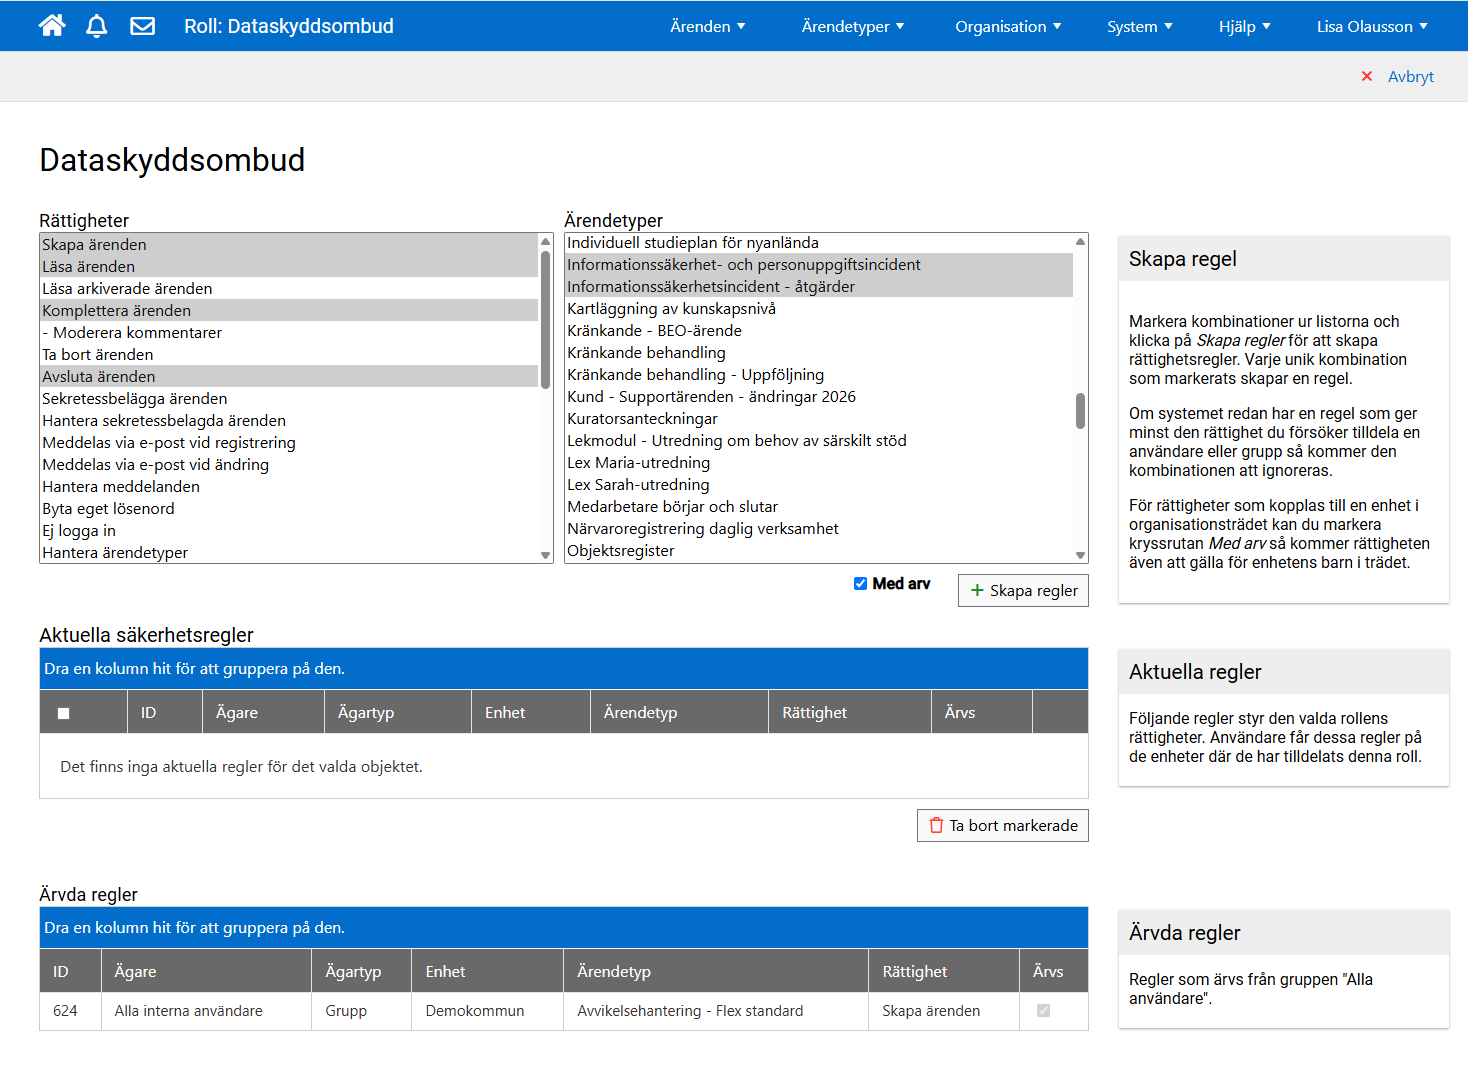1468x1070 pixels.
Task: Click 'Alla interna användare' in inherited rules
Action: 189,1011
